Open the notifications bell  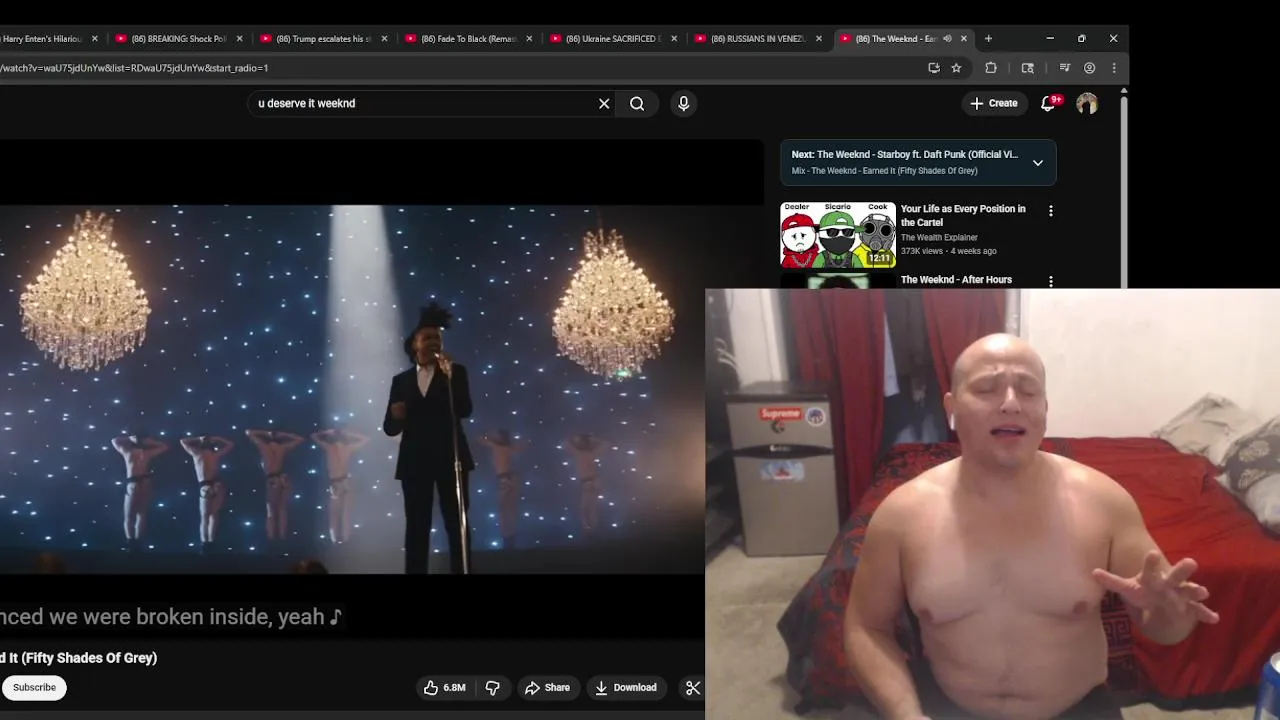tap(1049, 103)
